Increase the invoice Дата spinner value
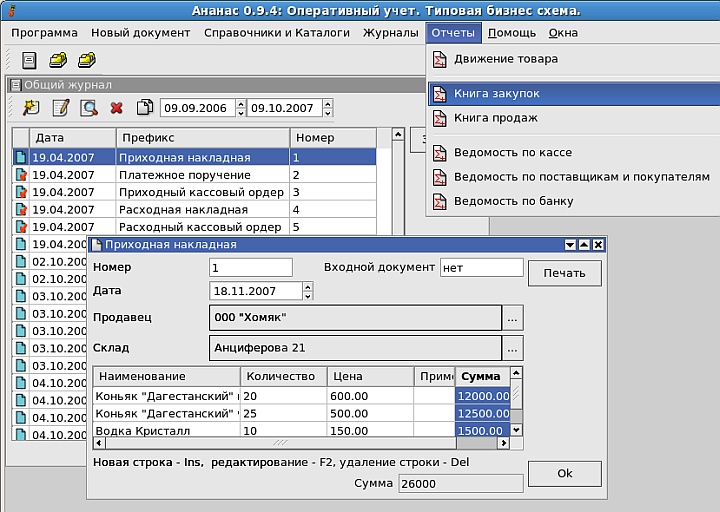720x512 pixels. (x=308, y=287)
